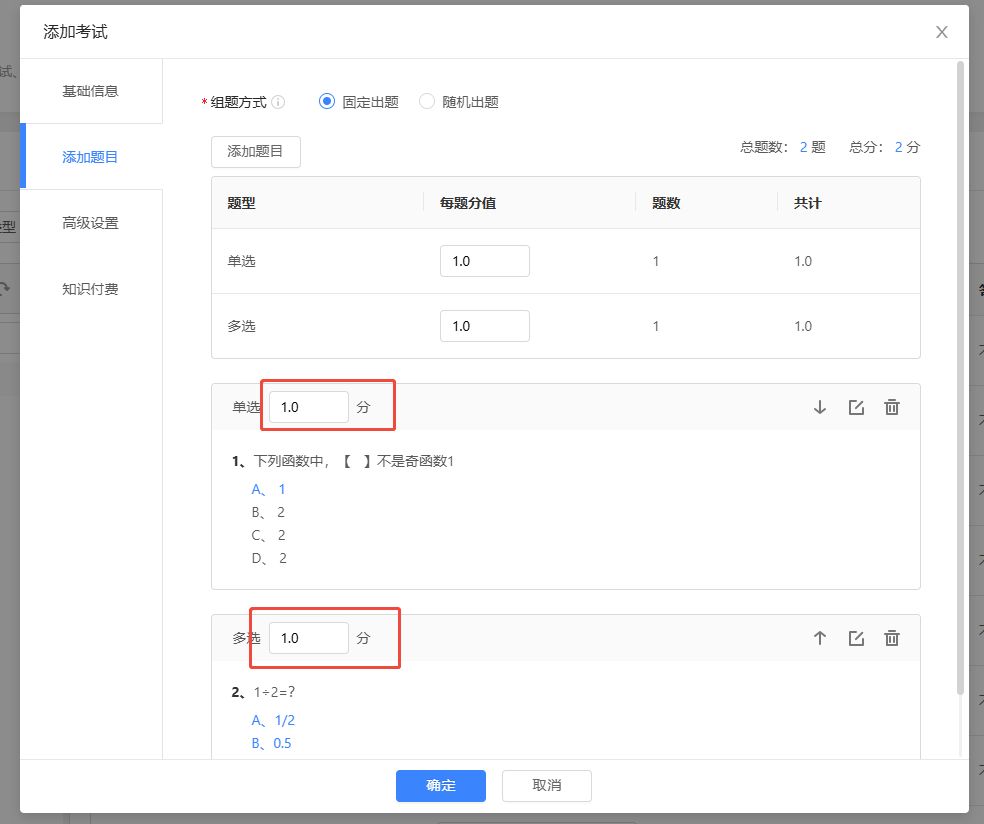Click the 添加题目 button
The image size is (984, 824).
256,152
